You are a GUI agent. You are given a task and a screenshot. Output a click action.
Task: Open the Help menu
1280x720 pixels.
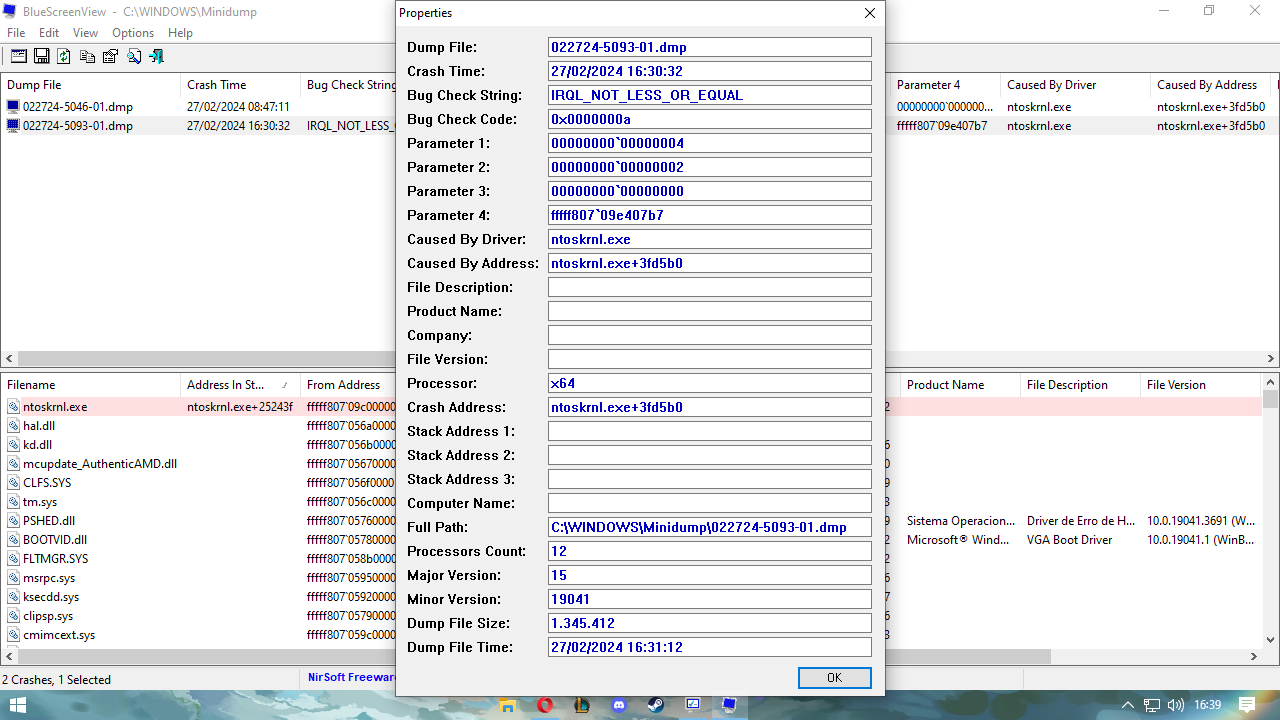click(x=180, y=33)
